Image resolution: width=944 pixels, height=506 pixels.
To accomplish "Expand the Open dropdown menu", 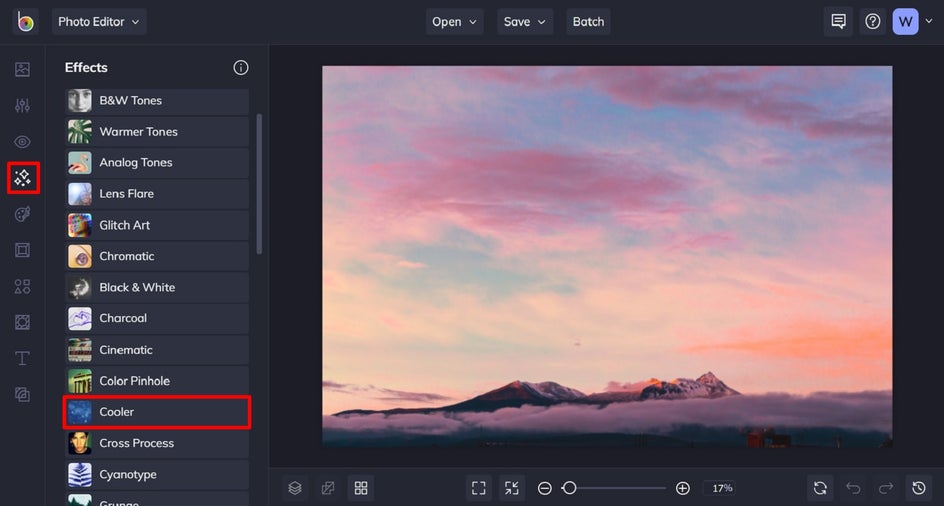I will pos(456,22).
